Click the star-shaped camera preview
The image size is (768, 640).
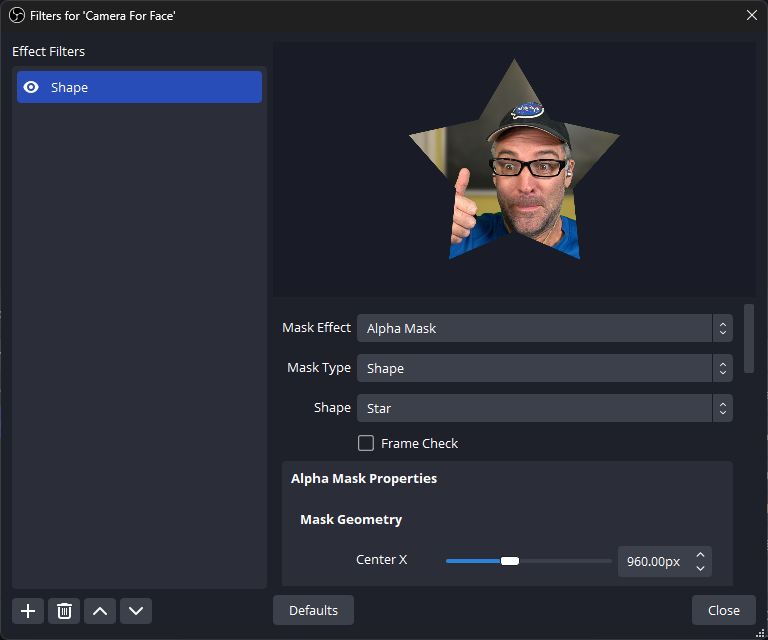(x=514, y=170)
